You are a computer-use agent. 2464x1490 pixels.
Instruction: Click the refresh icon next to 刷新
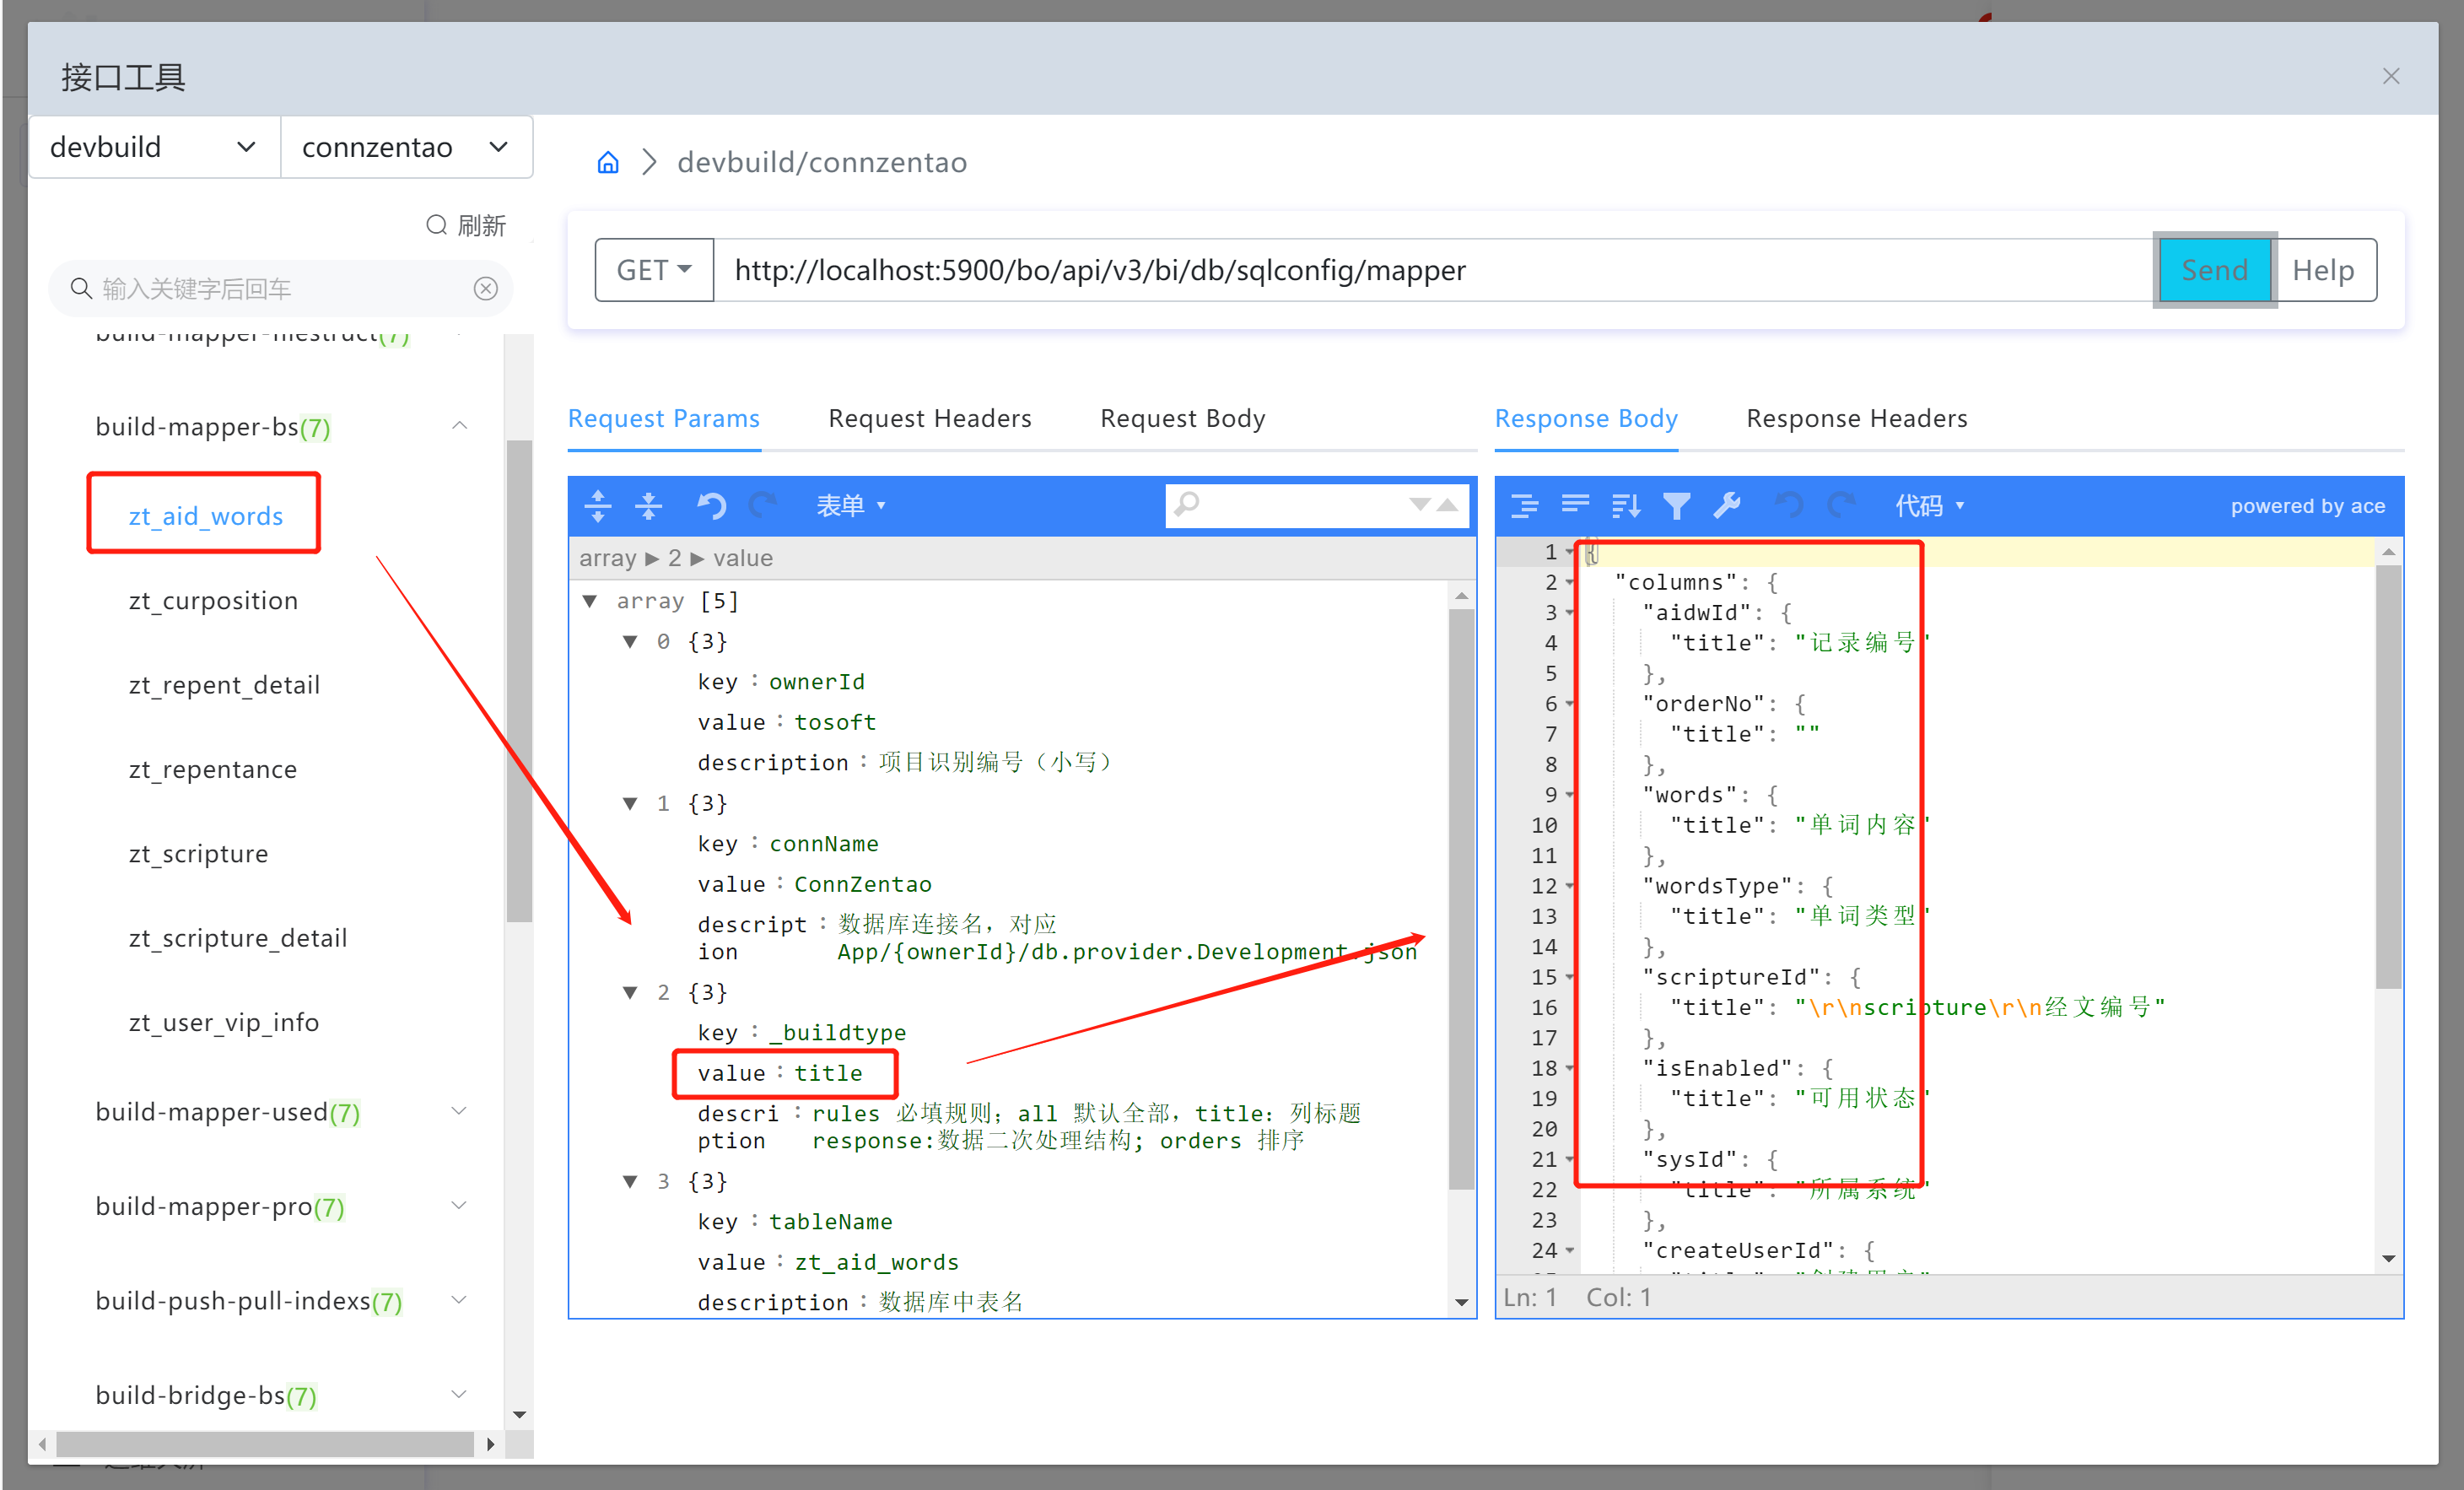tap(436, 225)
